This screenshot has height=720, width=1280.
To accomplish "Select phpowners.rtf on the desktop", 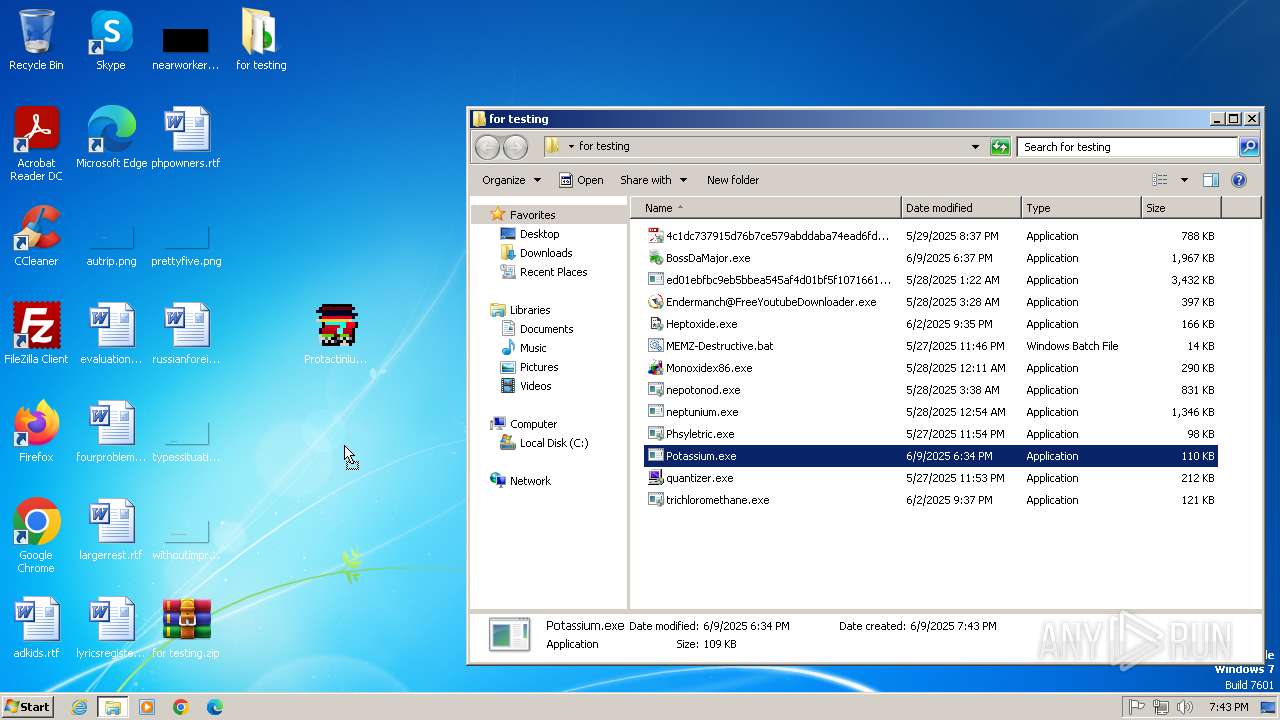I will pos(186,138).
